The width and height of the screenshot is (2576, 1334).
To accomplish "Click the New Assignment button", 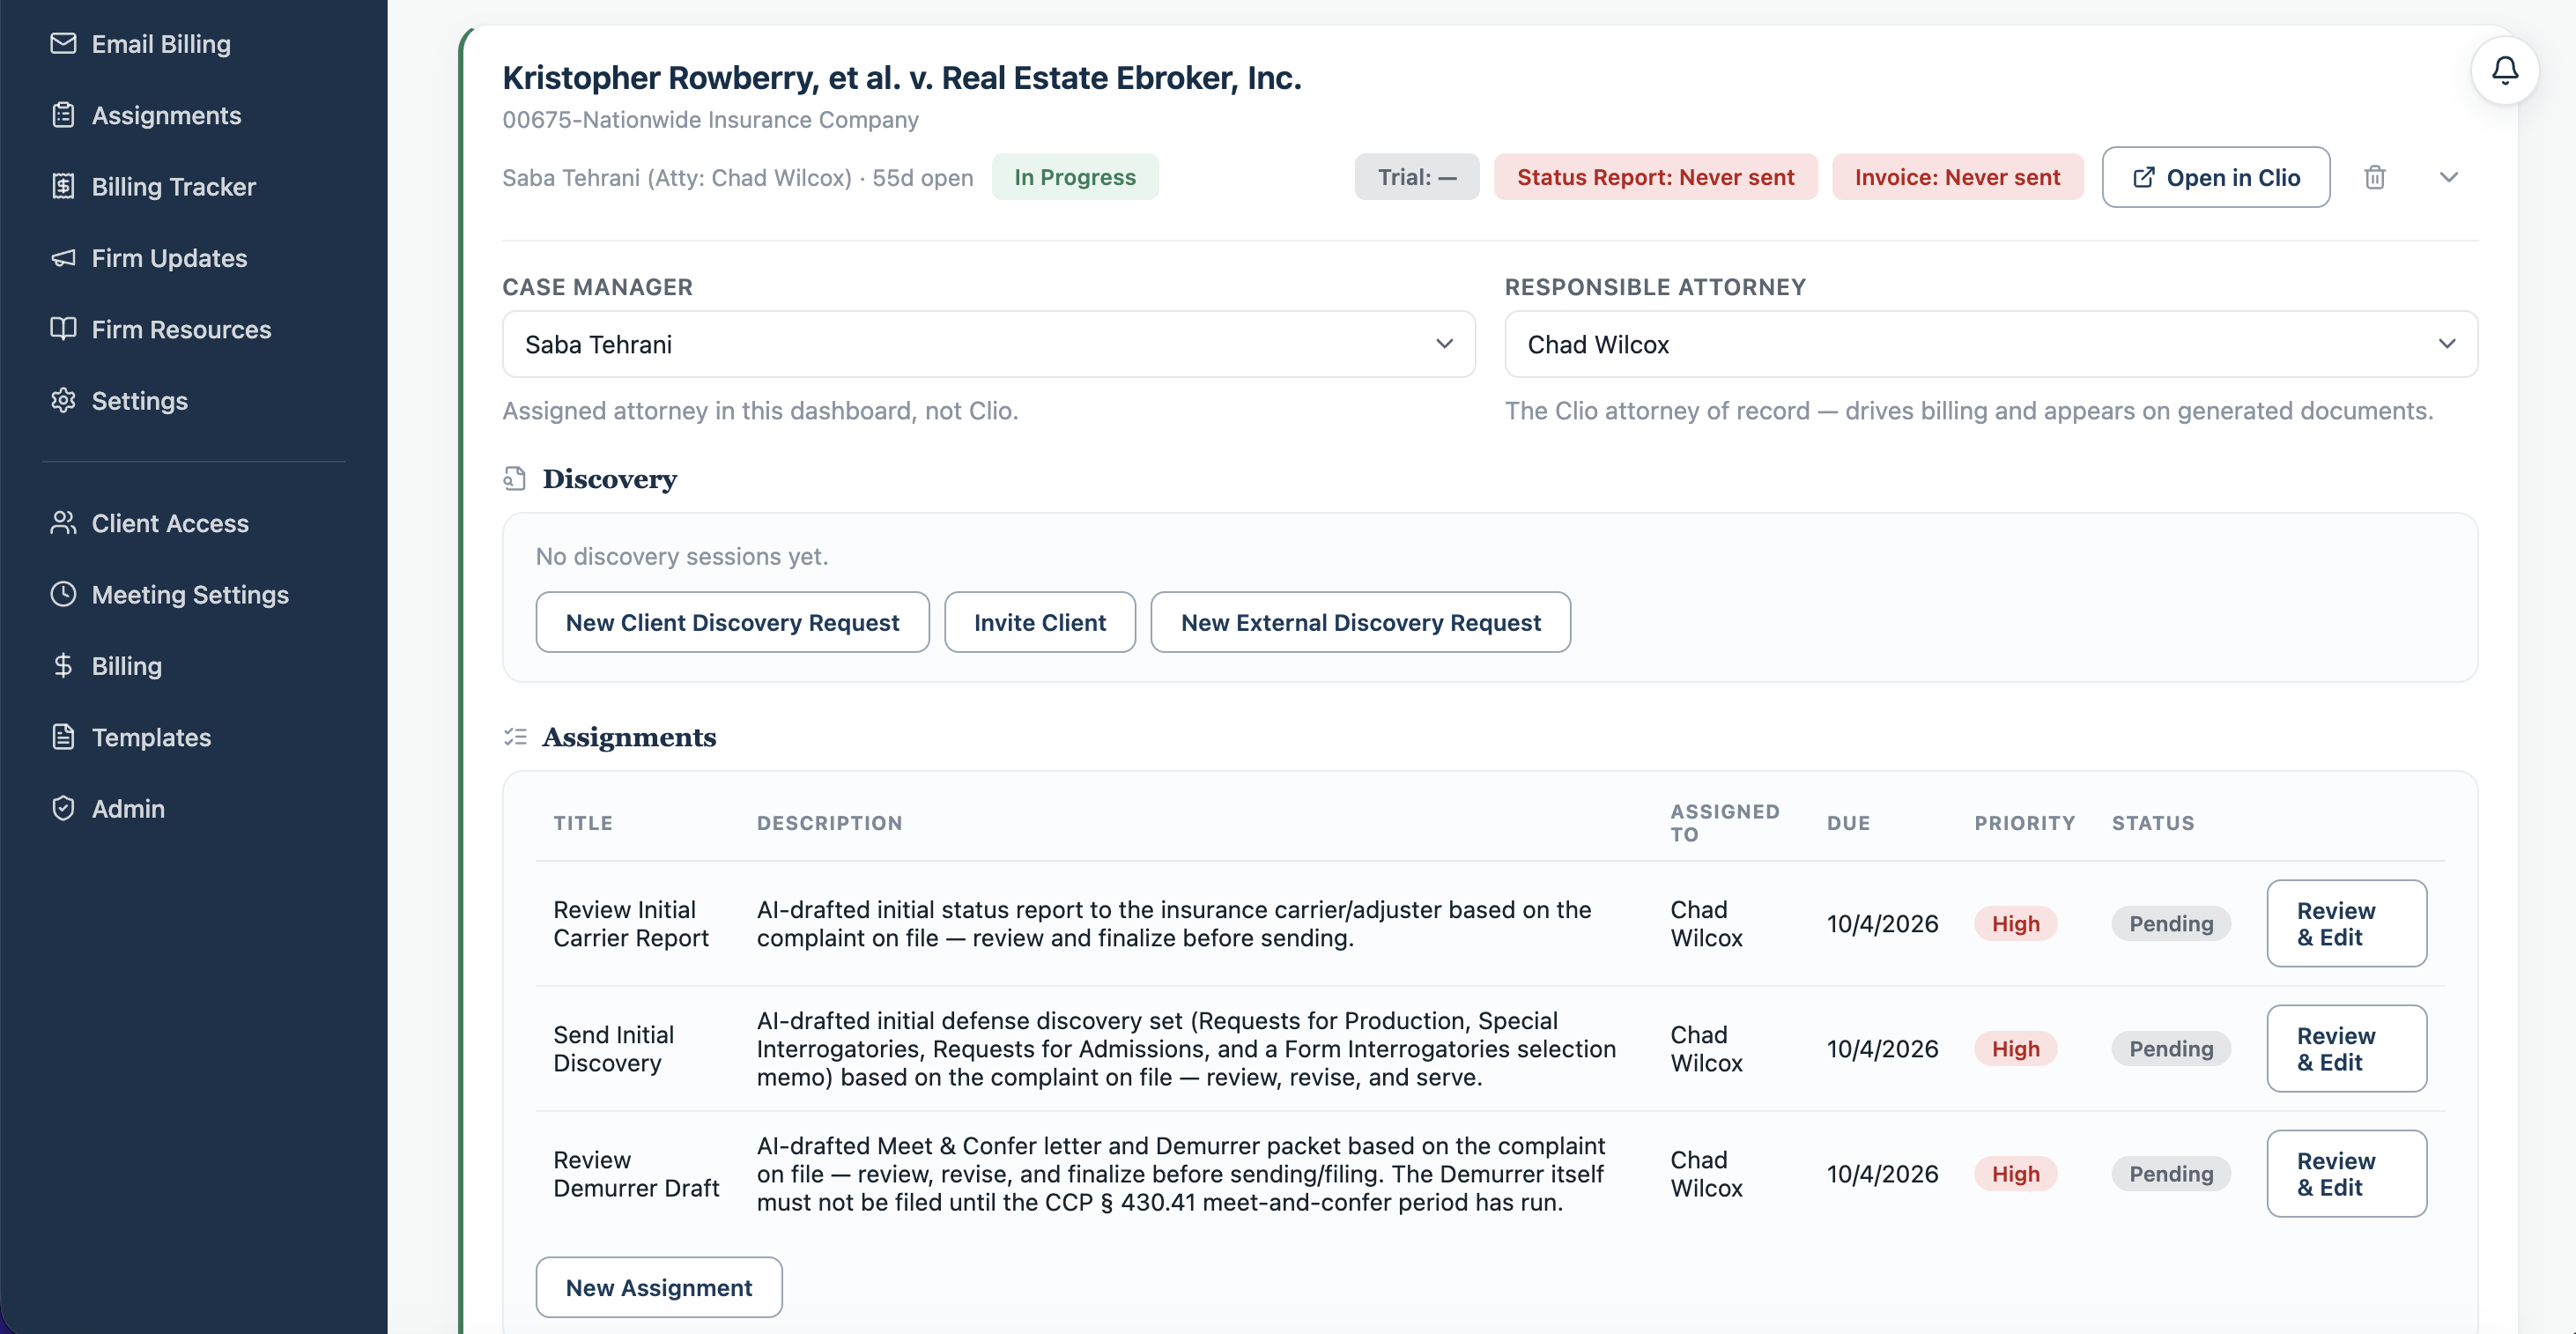I will tap(658, 1287).
